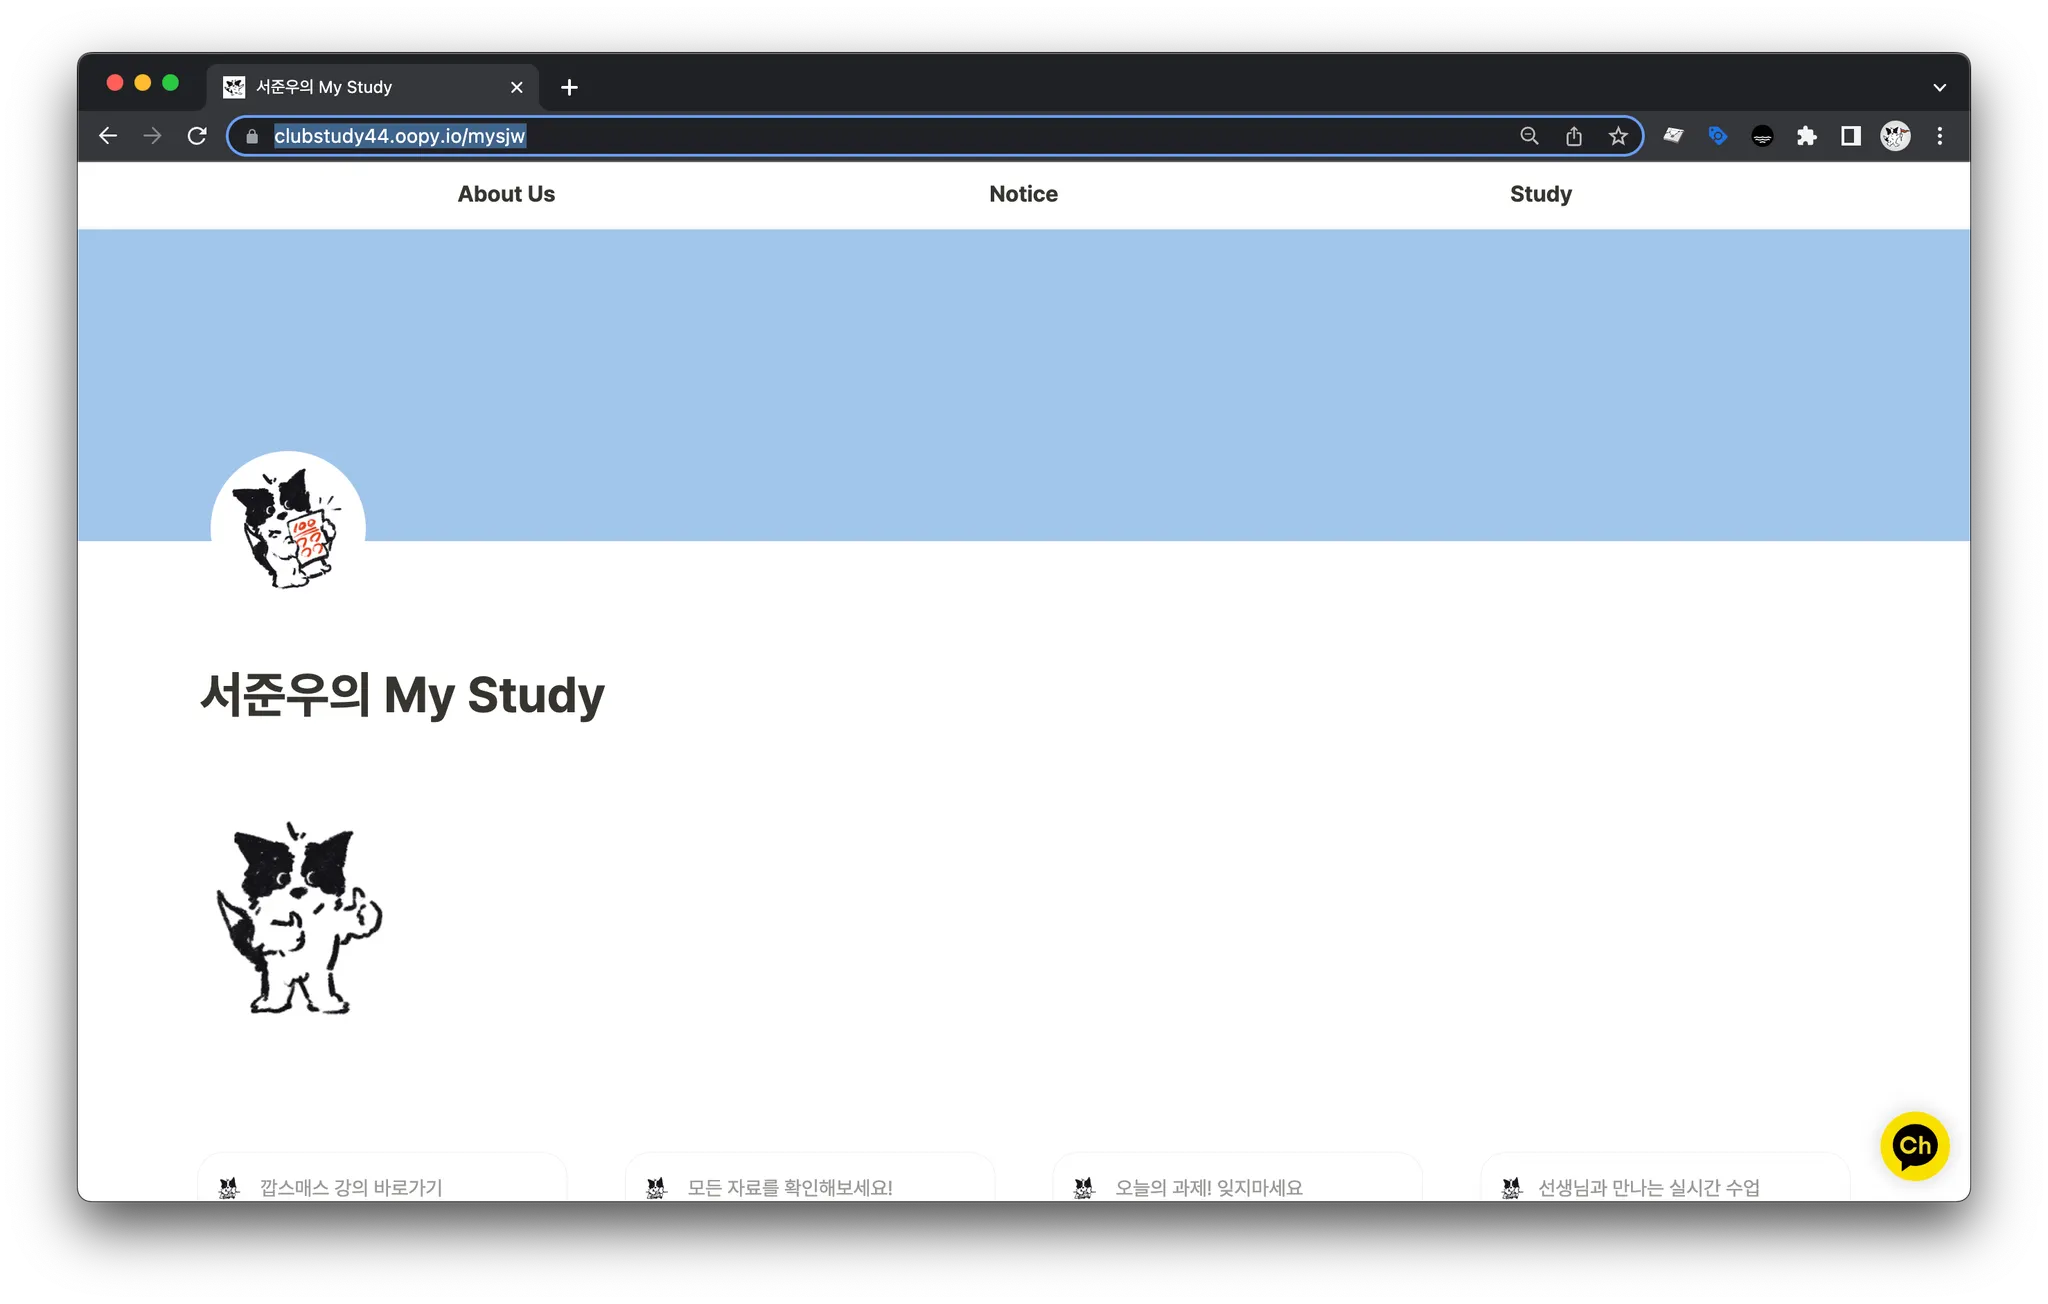
Task: Open the share page icon
Action: pos(1574,136)
